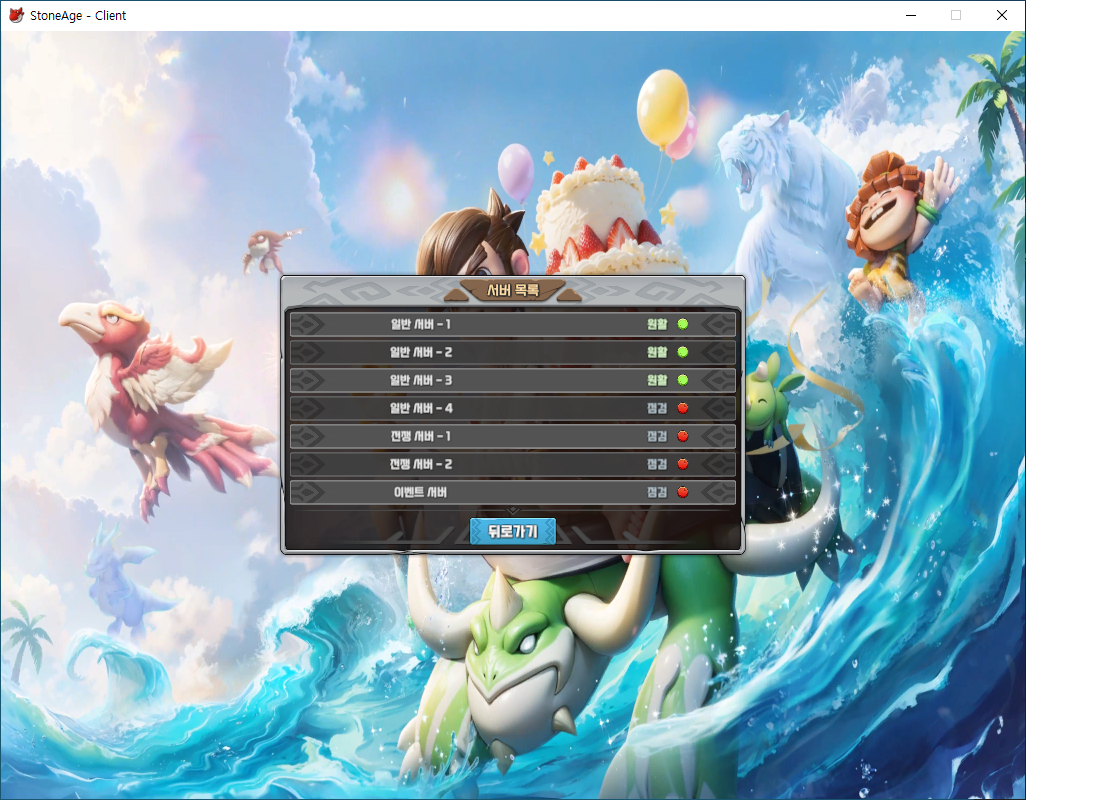
Task: Click red status dot of 이벤트 서버
Action: (683, 492)
